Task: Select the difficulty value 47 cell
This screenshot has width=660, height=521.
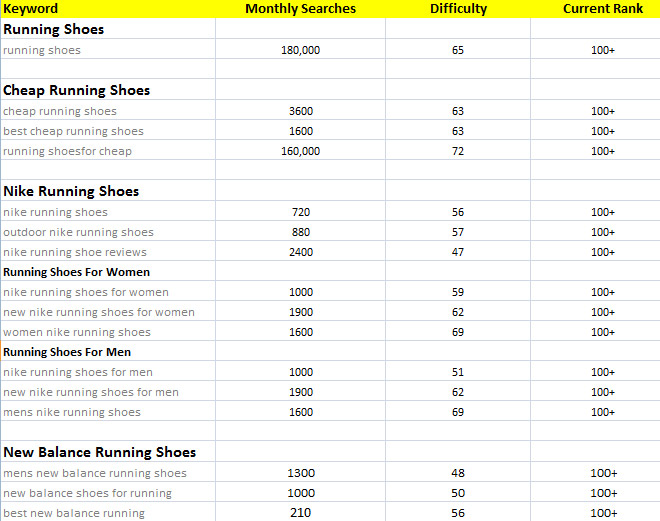Action: pyautogui.click(x=458, y=252)
